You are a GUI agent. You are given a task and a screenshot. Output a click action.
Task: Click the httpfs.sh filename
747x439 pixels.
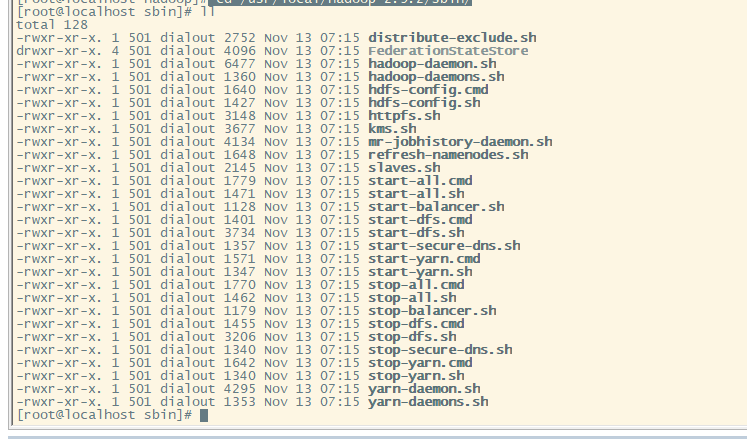tap(404, 116)
